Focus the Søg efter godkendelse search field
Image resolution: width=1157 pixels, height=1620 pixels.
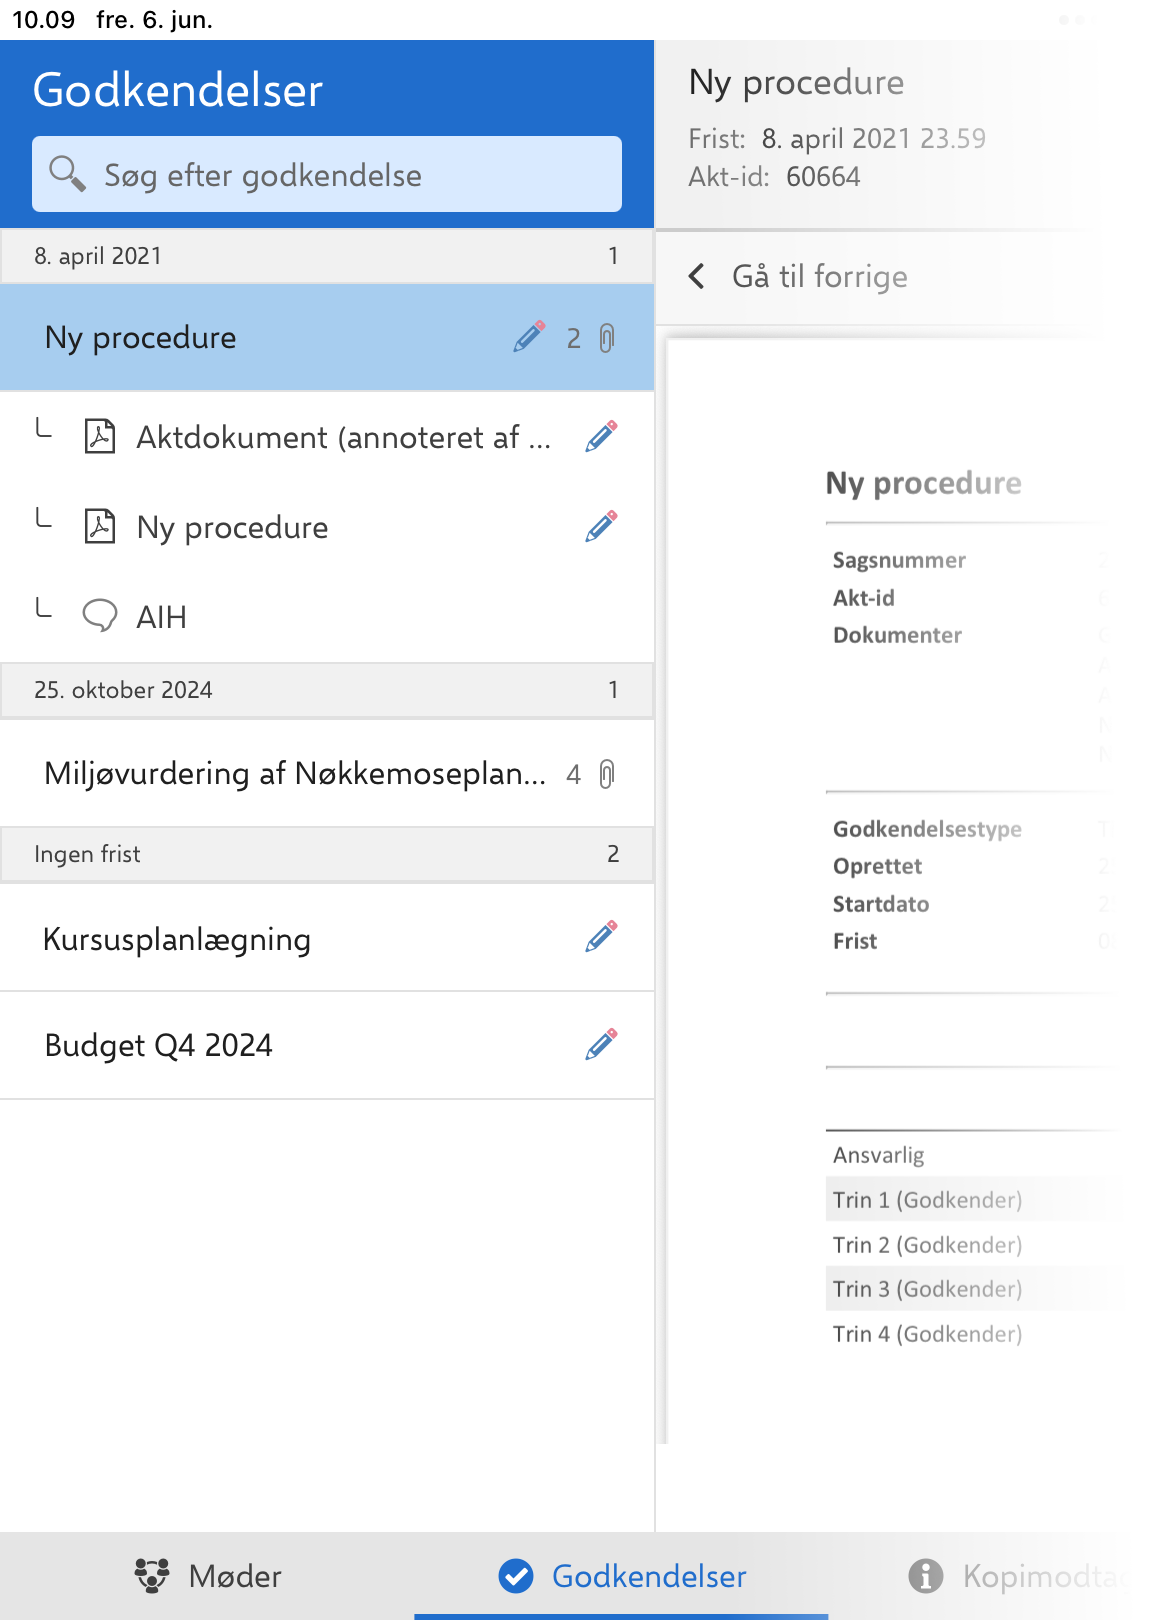pos(327,174)
